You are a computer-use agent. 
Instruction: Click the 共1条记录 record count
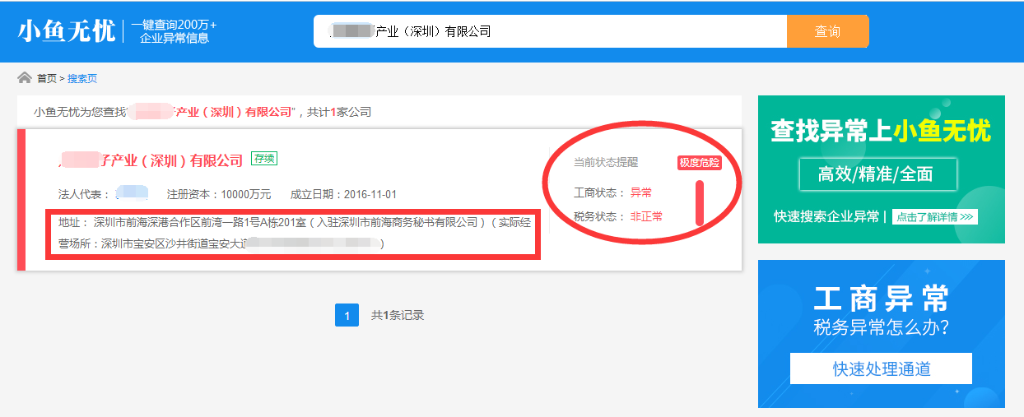[398, 315]
